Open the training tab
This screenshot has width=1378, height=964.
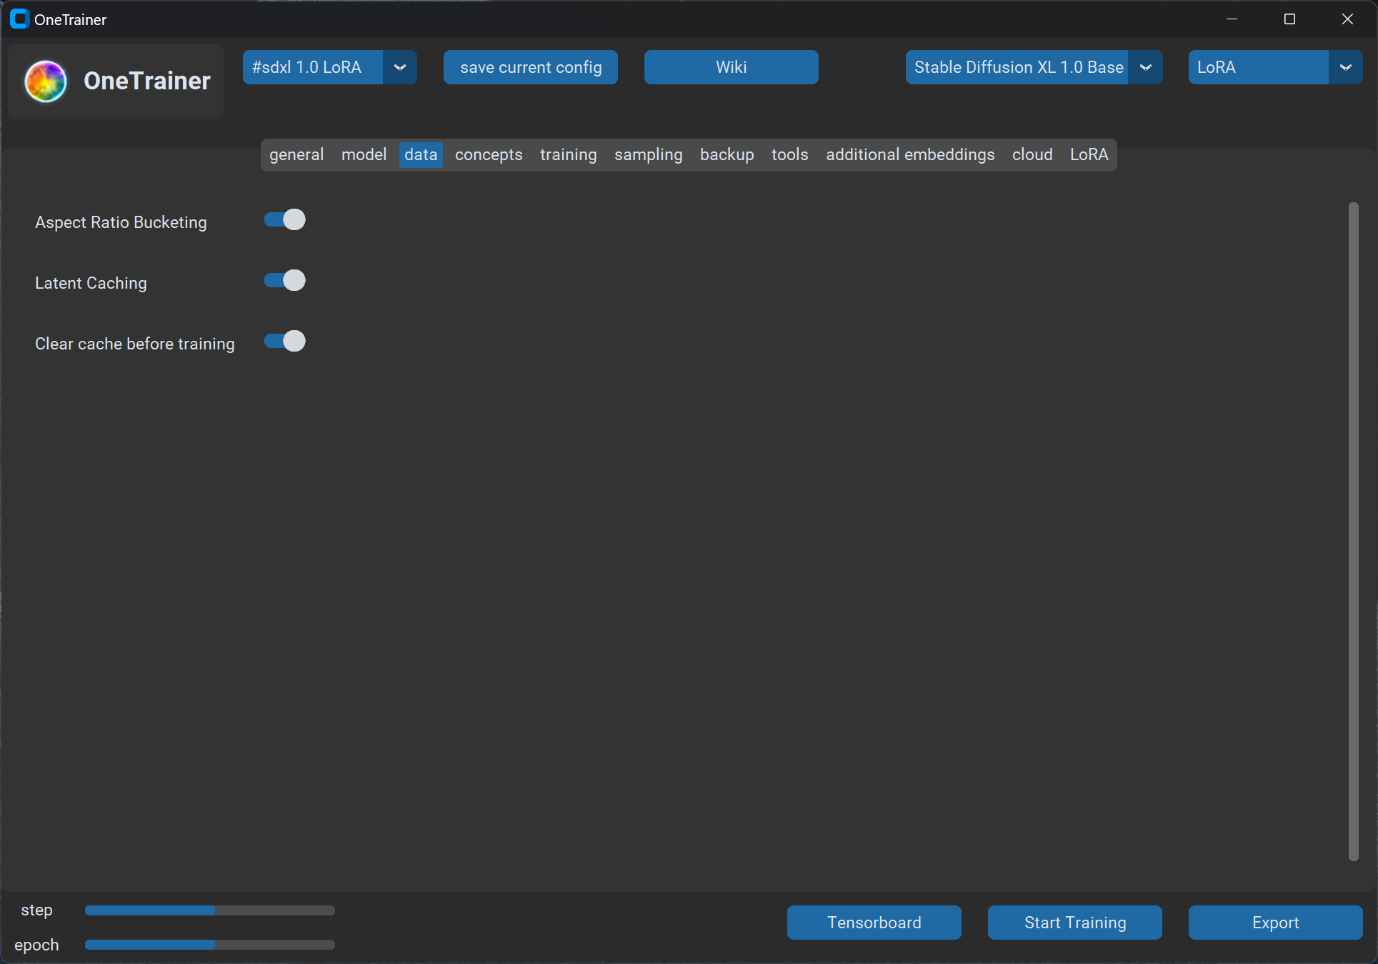tap(568, 155)
